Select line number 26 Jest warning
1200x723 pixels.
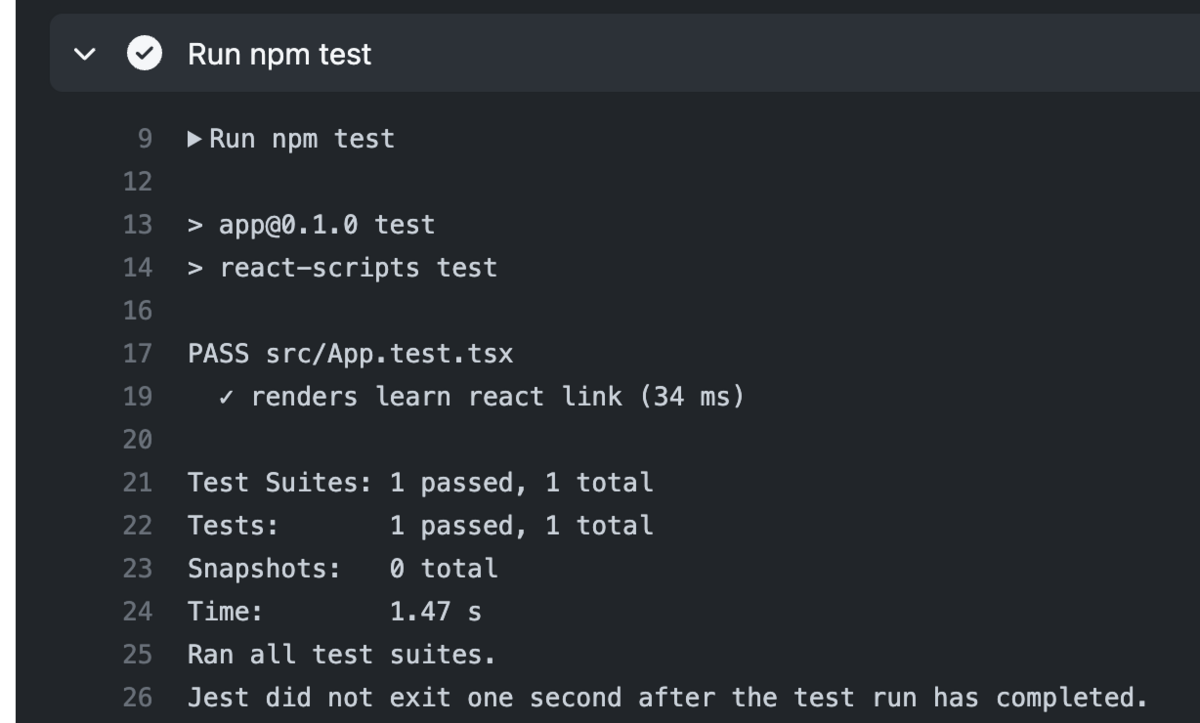[x=137, y=698]
